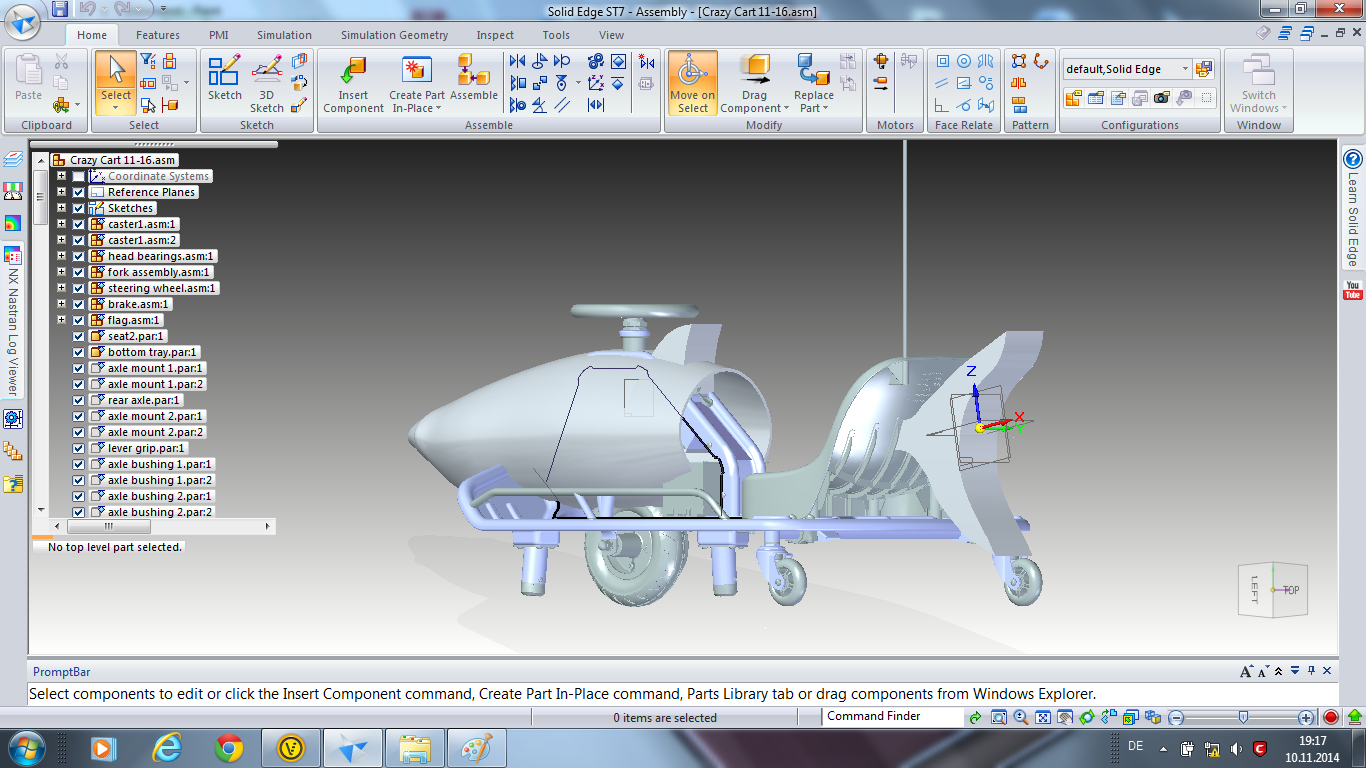Click the red Record button in status bar
This screenshot has width=1366, height=768.
pyautogui.click(x=1331, y=717)
